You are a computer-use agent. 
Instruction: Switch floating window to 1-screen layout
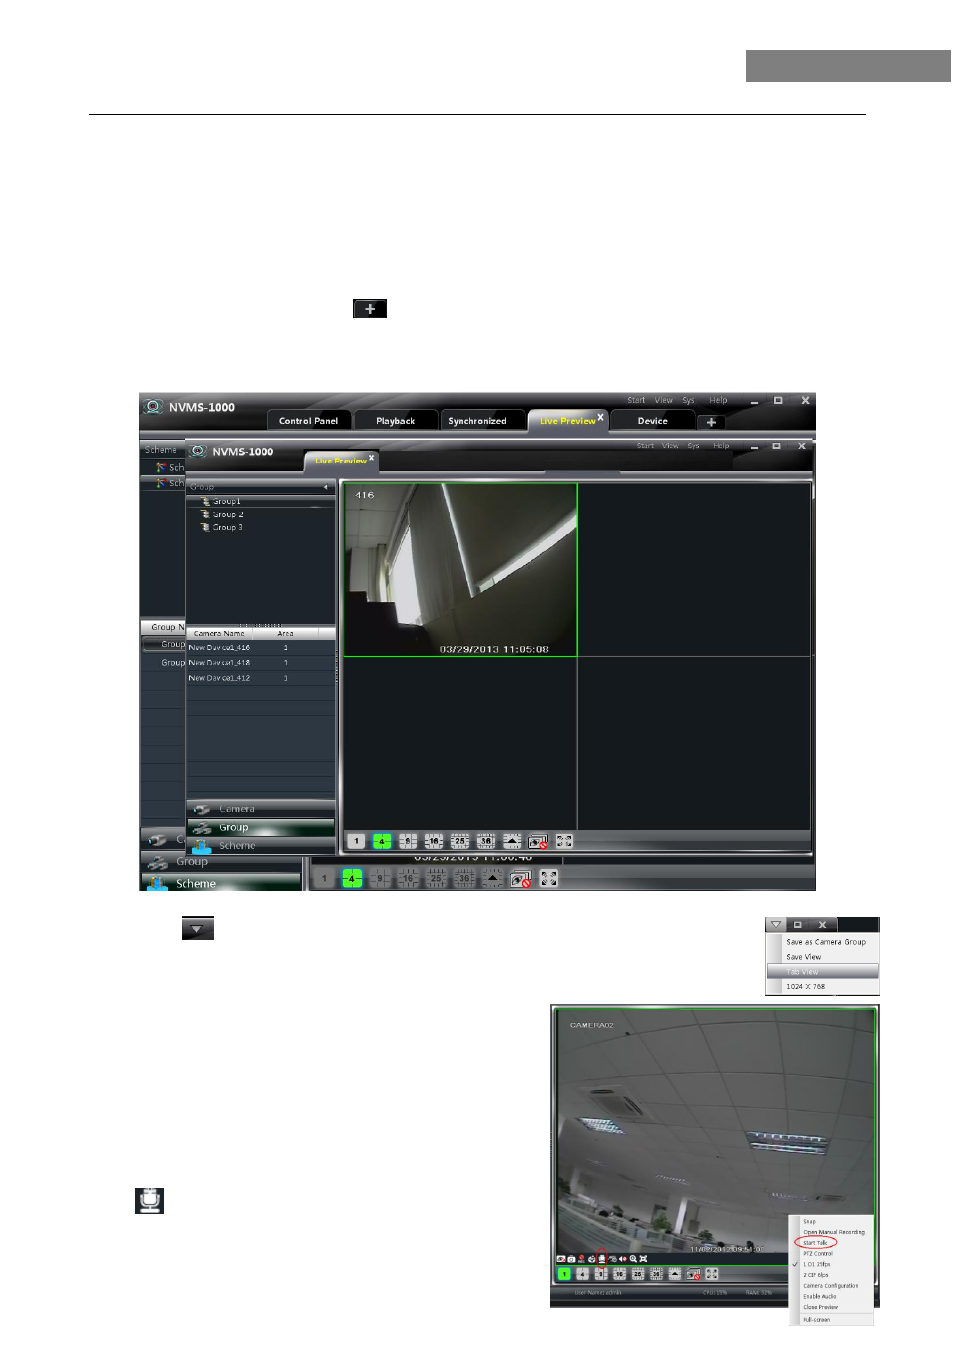pos(356,842)
